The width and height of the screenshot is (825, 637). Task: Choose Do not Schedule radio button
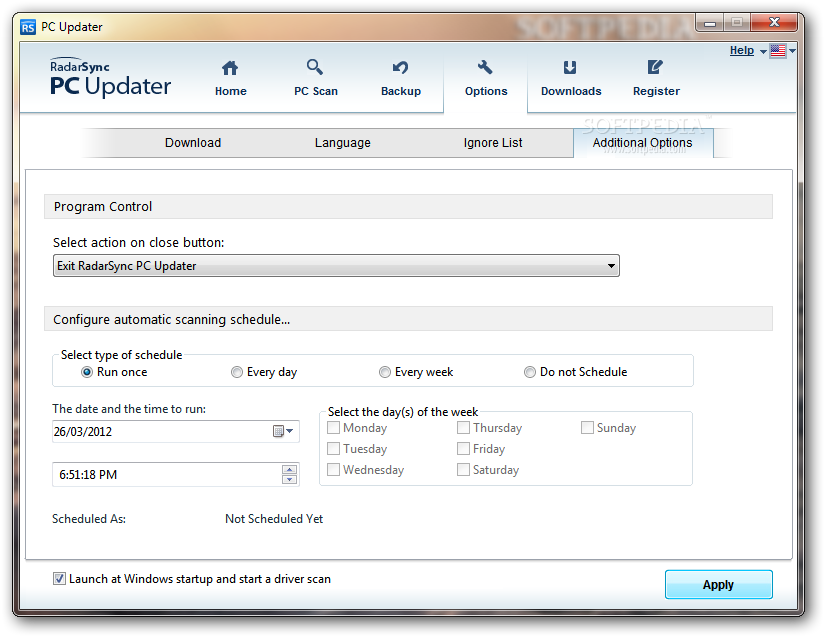tap(529, 372)
